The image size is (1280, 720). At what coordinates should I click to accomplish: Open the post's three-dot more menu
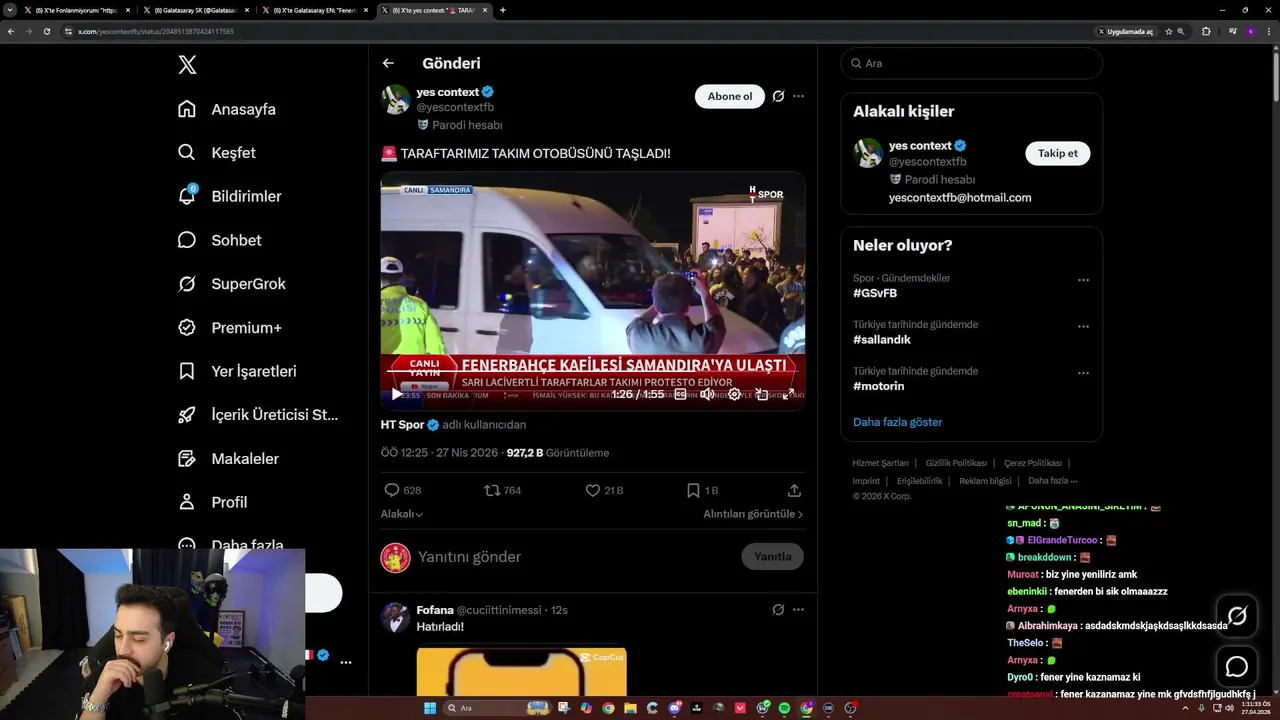[x=798, y=96]
